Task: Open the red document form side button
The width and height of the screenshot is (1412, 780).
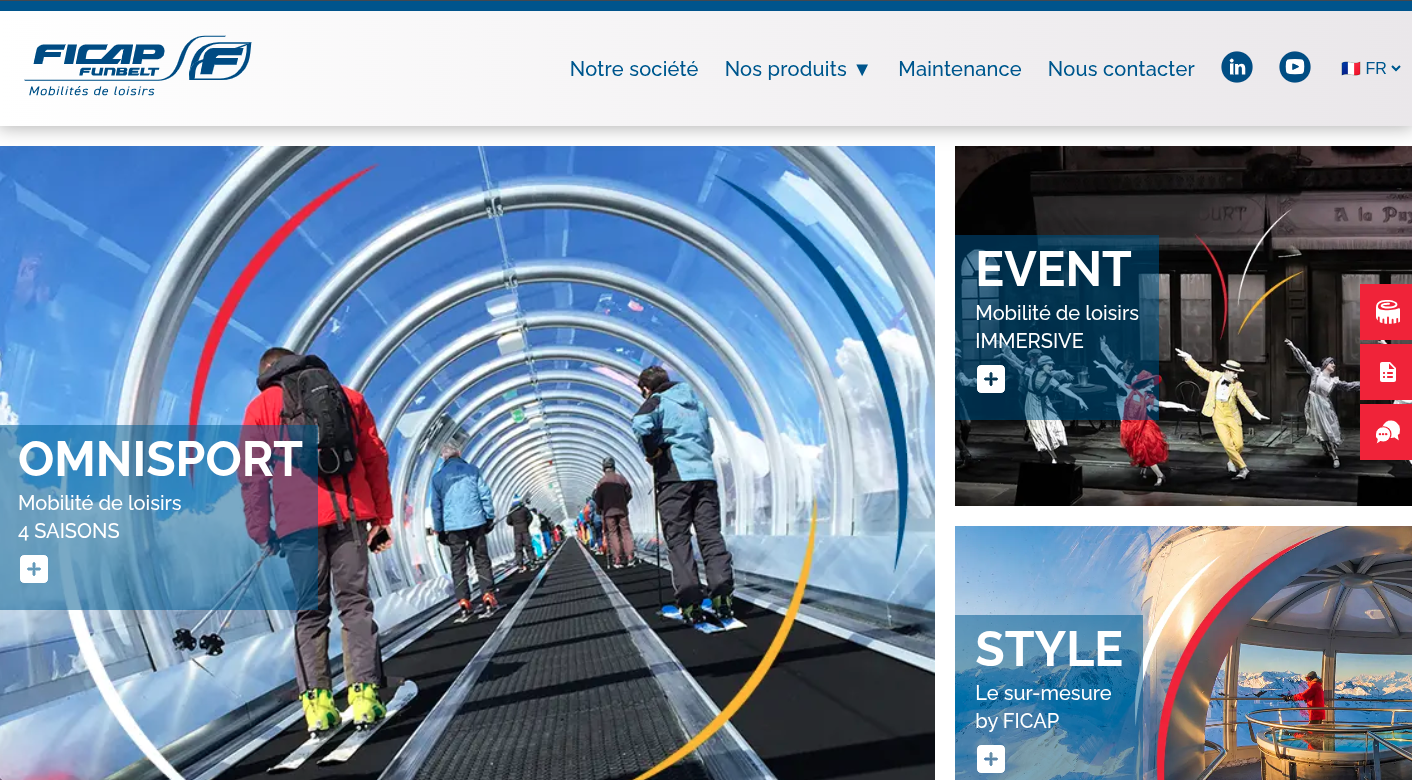Action: [1386, 372]
